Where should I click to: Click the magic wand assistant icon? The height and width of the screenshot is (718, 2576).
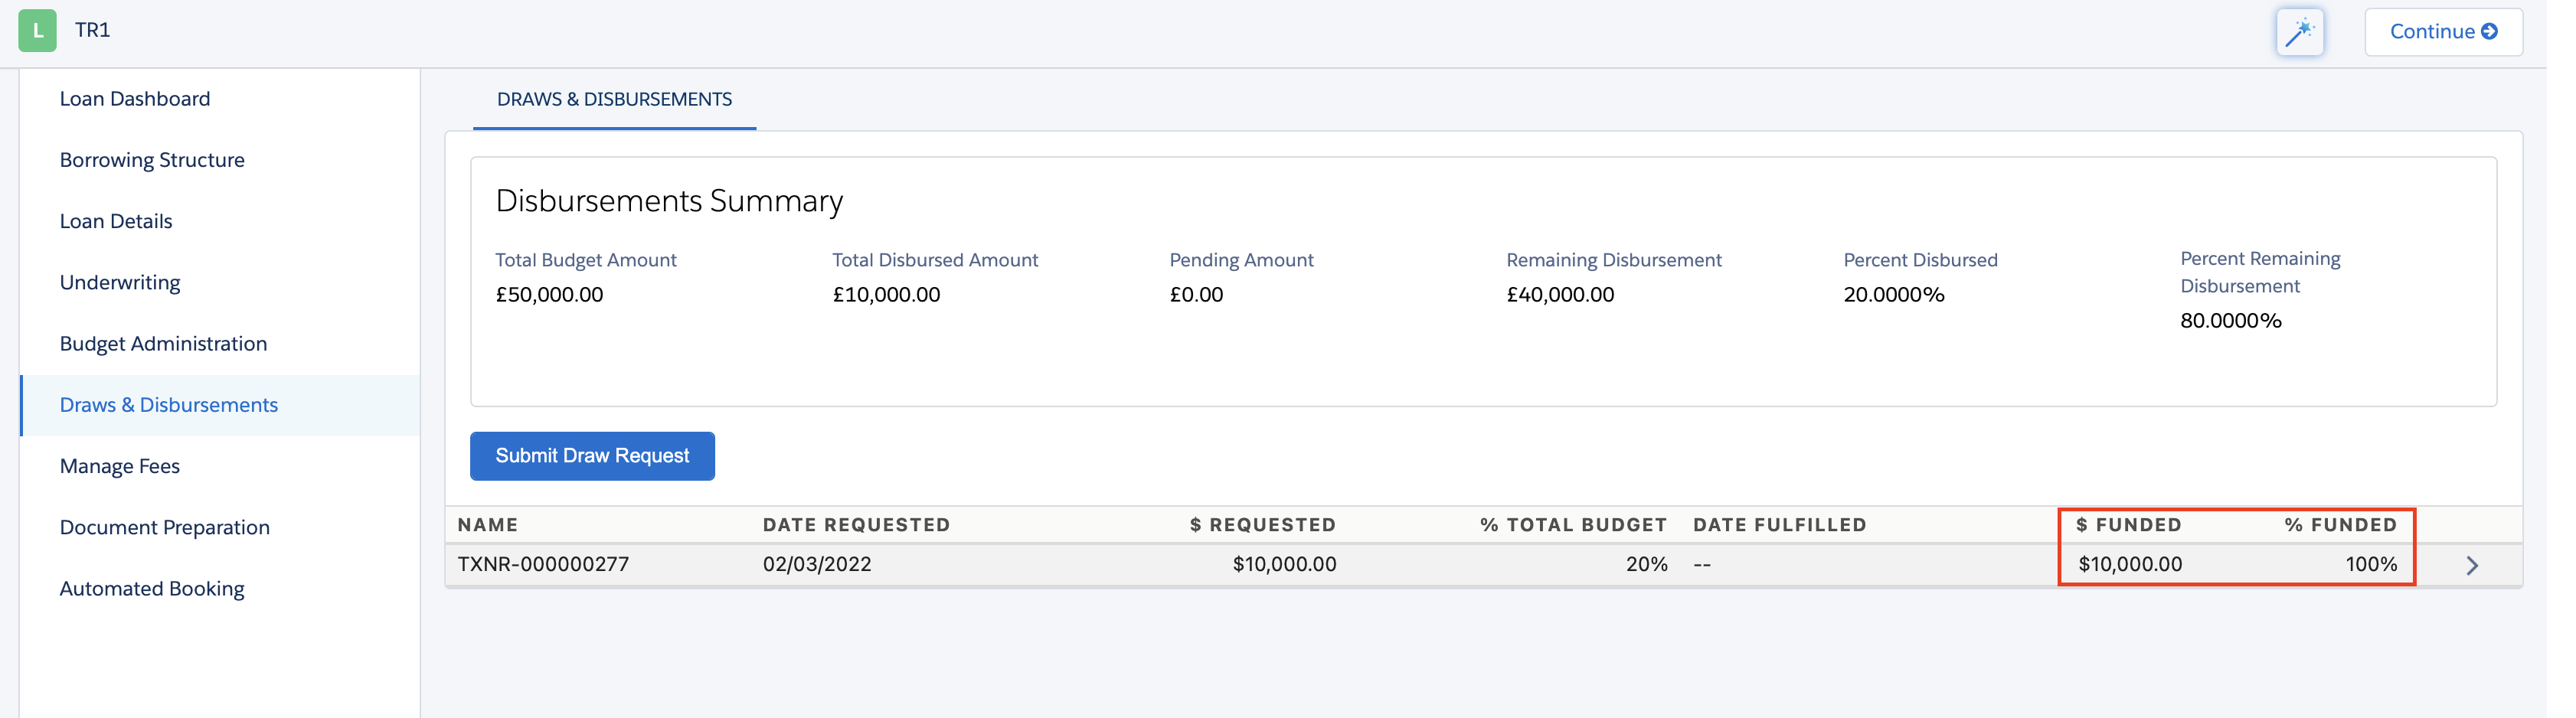[x=2299, y=31]
